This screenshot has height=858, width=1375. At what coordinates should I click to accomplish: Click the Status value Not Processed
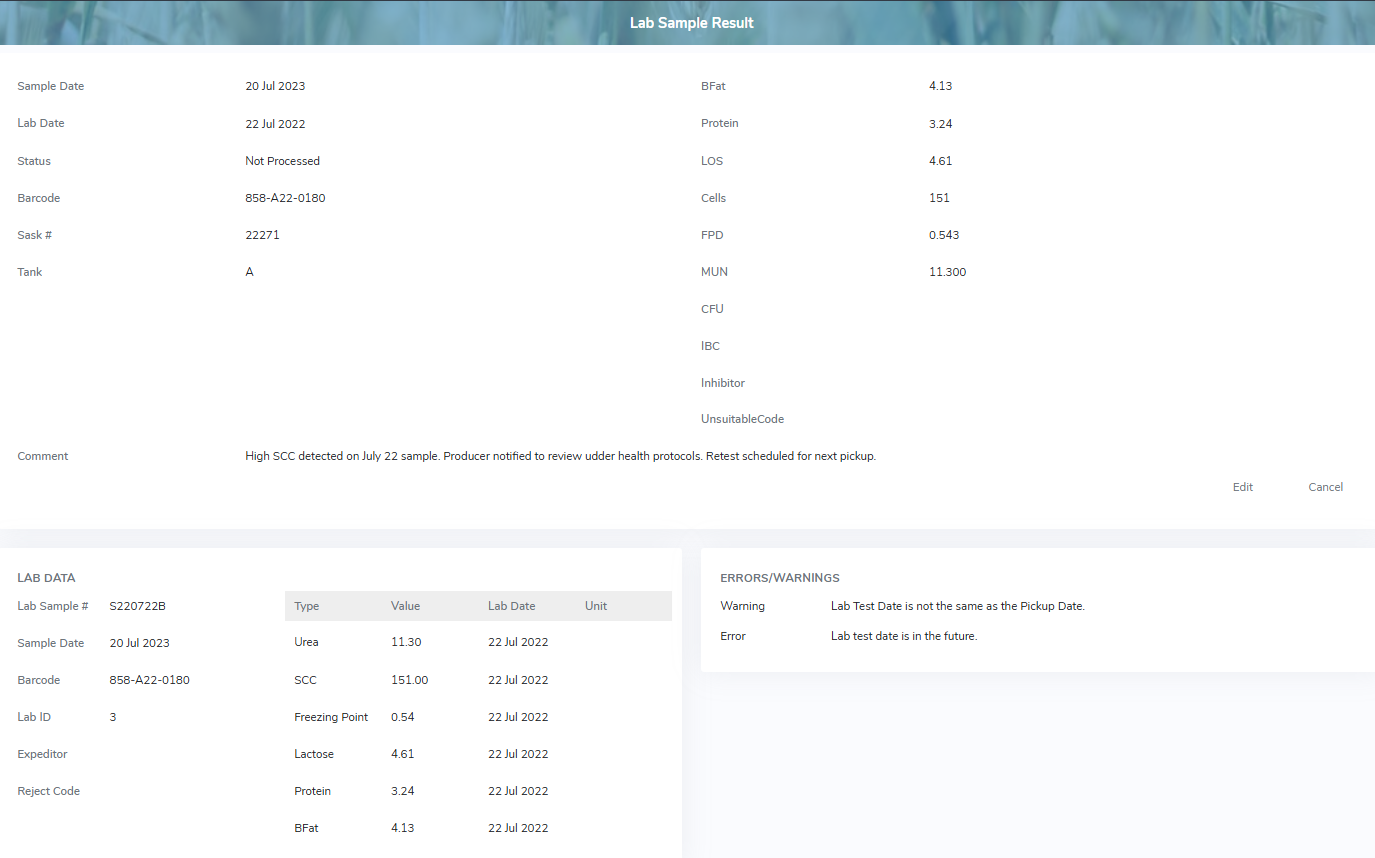pyautogui.click(x=282, y=161)
